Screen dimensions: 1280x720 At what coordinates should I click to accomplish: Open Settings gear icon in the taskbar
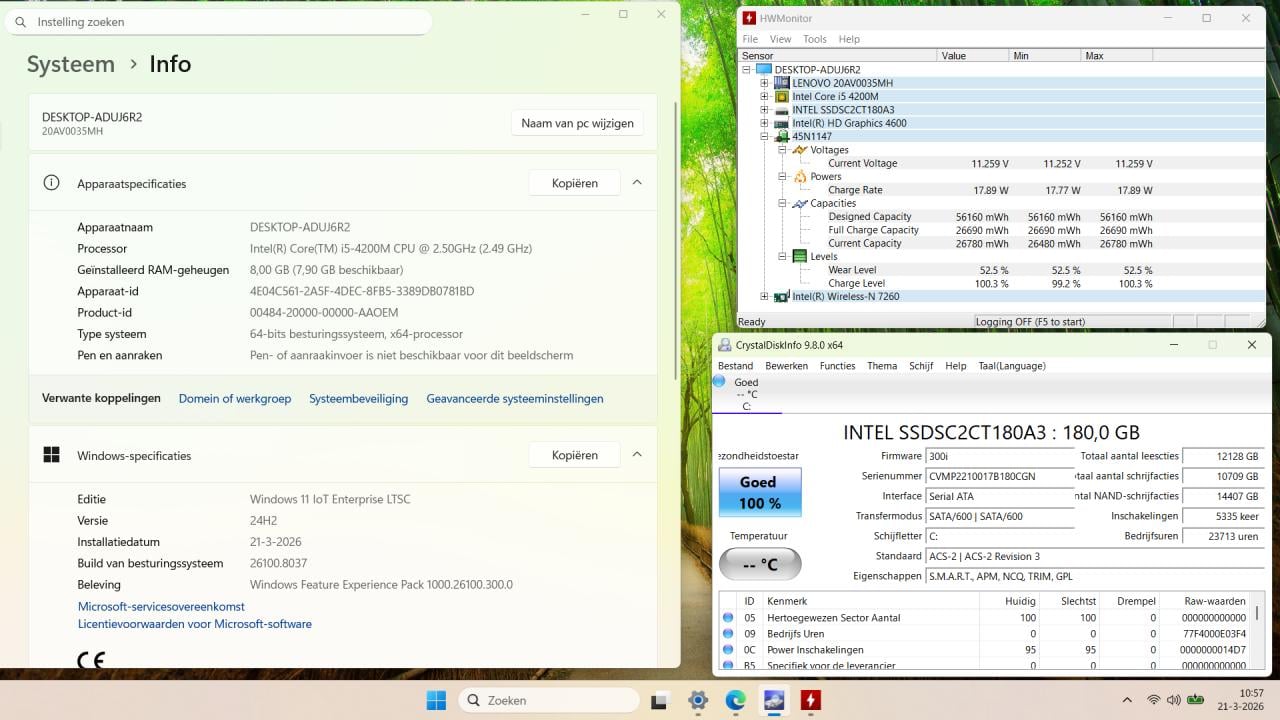698,700
